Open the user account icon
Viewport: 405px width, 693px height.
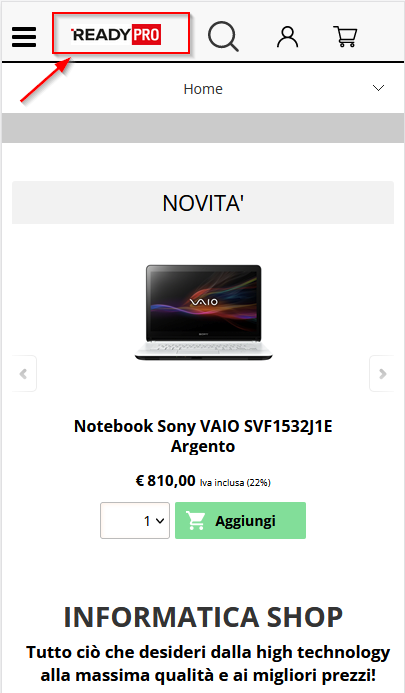(x=287, y=37)
